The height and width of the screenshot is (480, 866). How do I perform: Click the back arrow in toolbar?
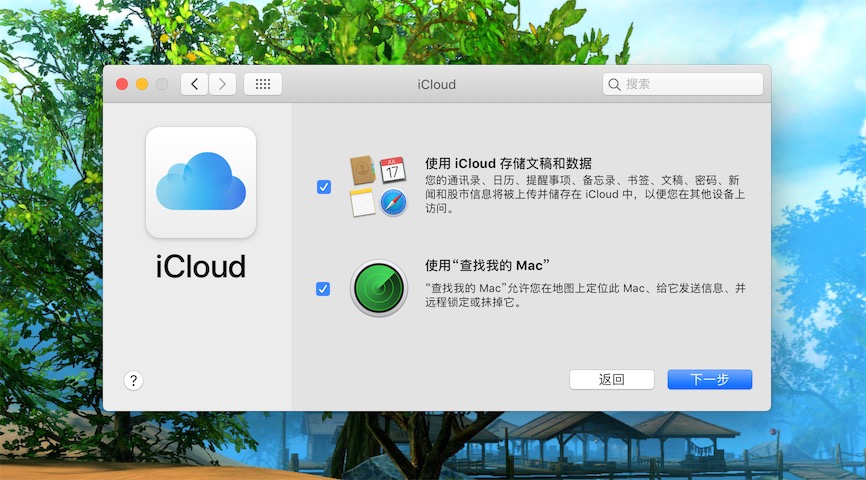click(x=194, y=84)
